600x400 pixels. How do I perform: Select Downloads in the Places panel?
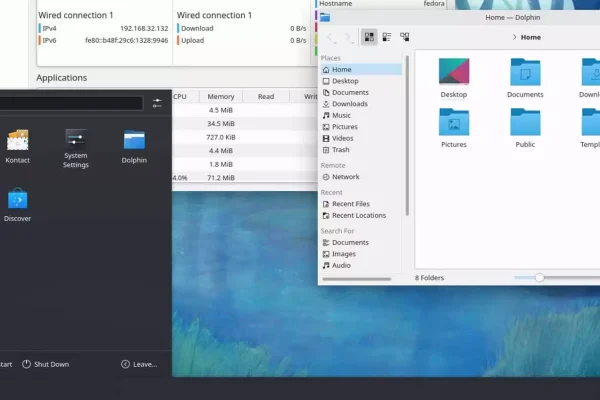(360, 104)
